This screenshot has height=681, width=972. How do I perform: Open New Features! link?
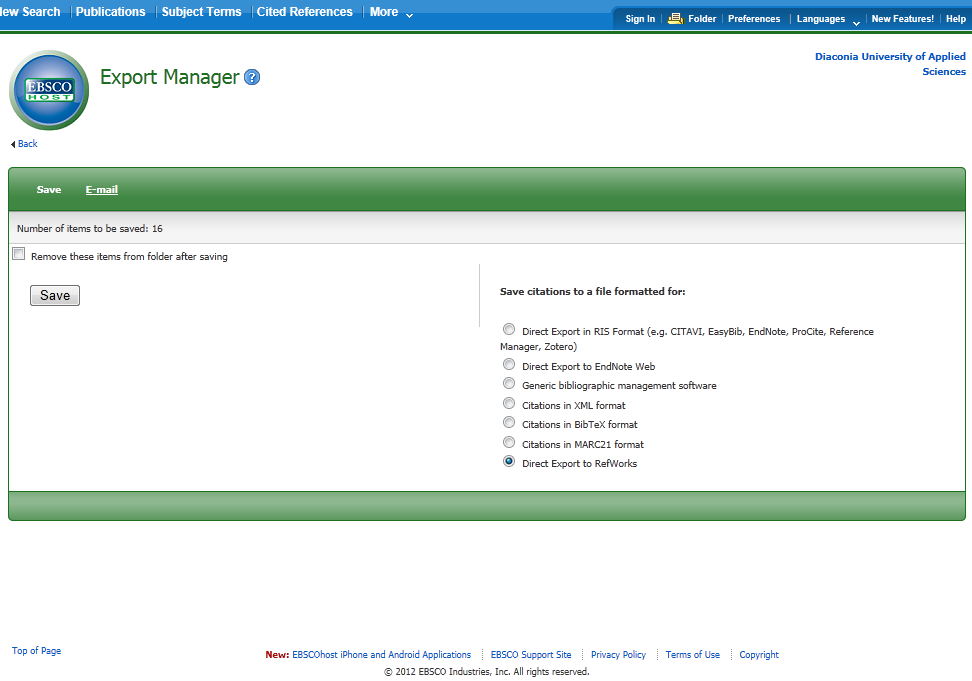tap(903, 19)
